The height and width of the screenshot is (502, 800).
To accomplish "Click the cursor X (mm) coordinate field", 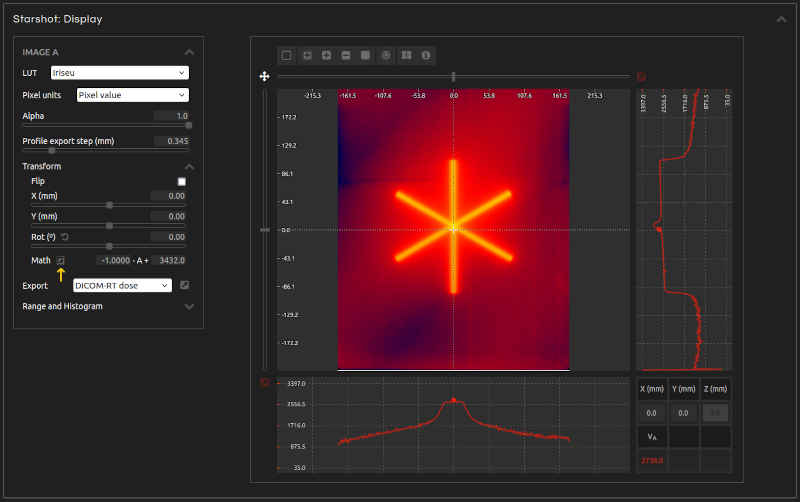I will pos(652,413).
